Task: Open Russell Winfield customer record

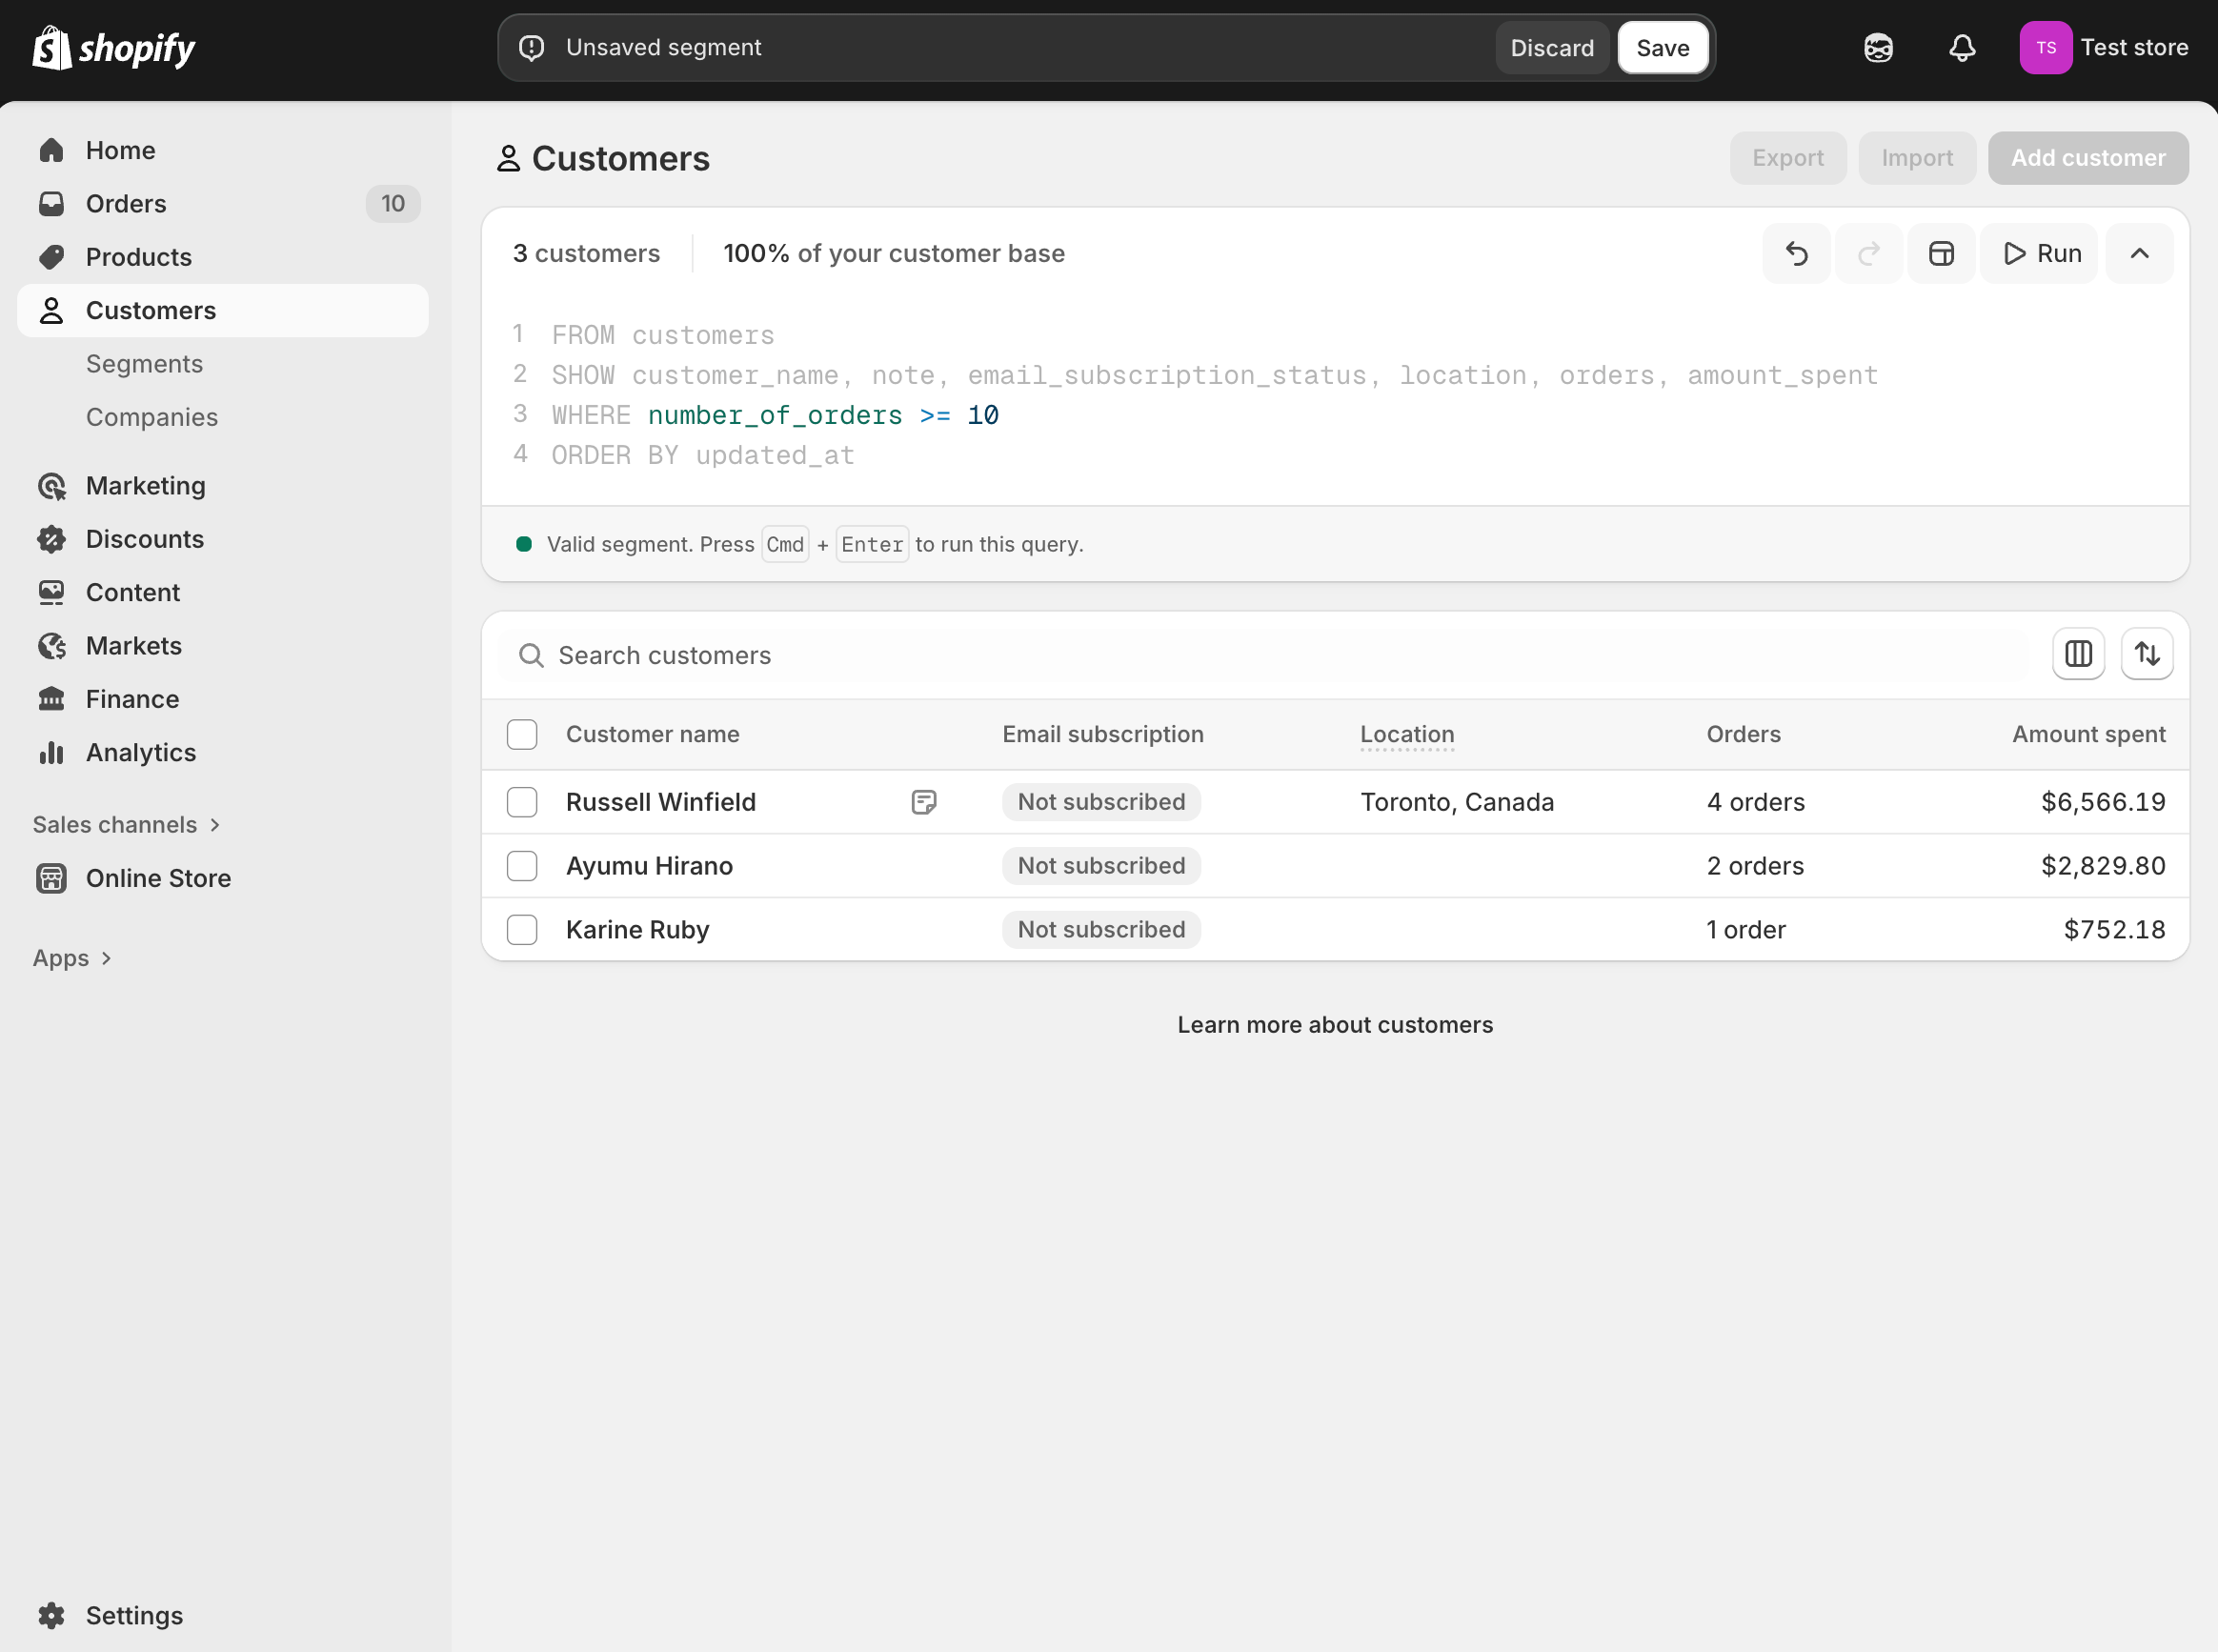Action: (x=660, y=802)
